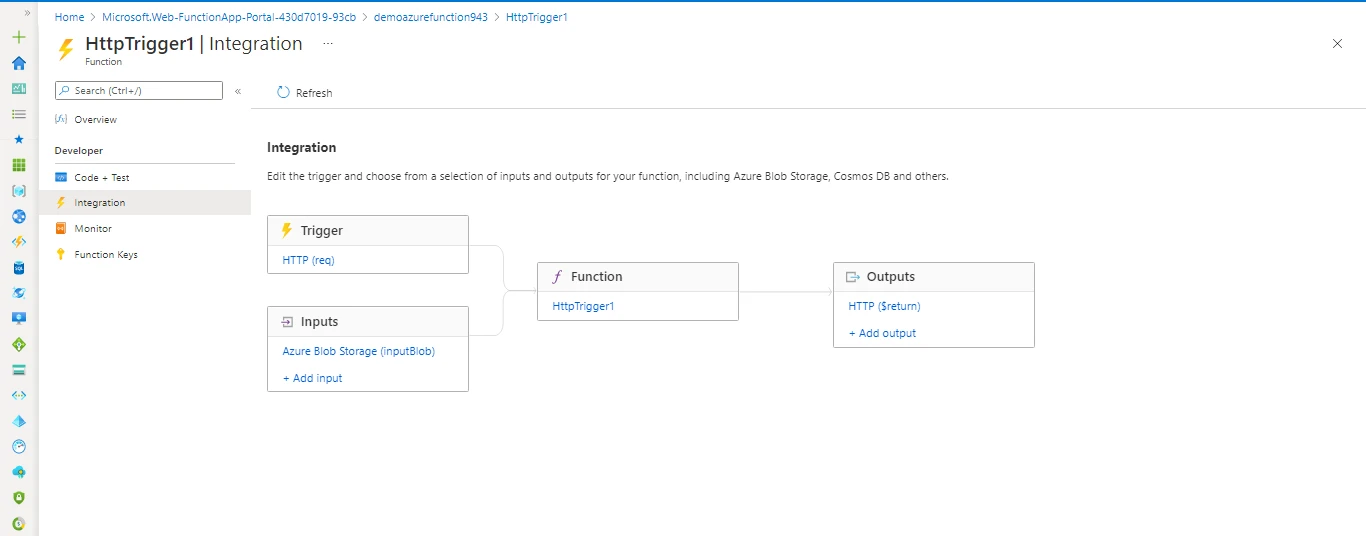Open SQL databases icon in sidebar

click(18, 267)
